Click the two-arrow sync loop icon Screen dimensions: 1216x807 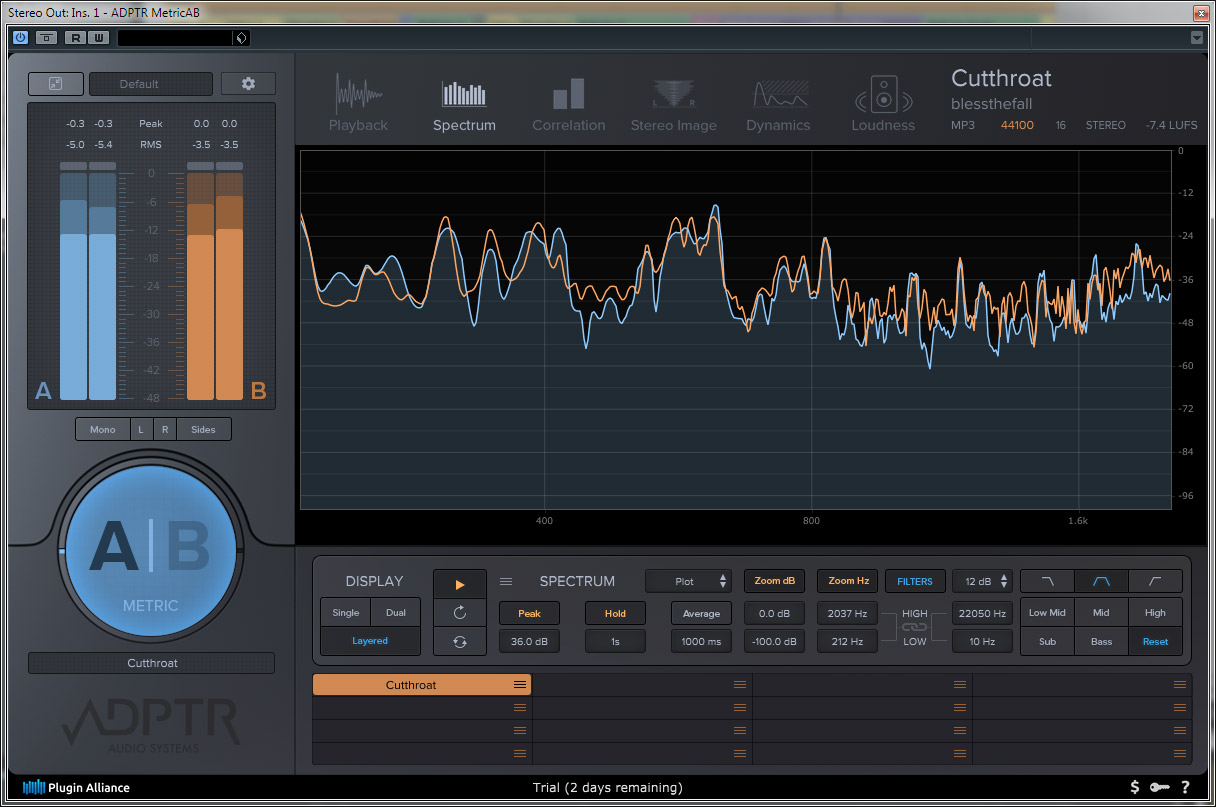460,642
